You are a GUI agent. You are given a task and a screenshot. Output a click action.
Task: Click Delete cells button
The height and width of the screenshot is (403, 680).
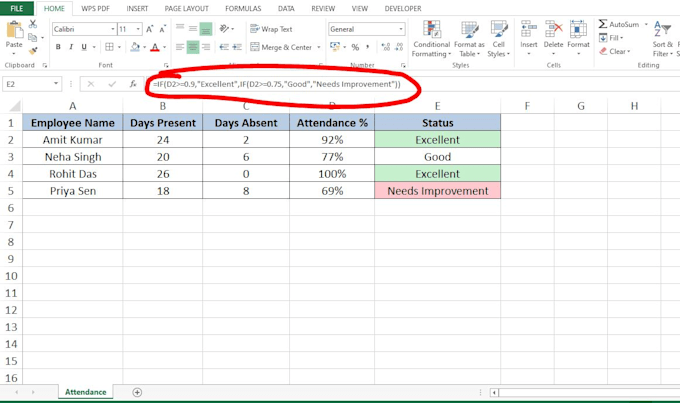point(553,38)
